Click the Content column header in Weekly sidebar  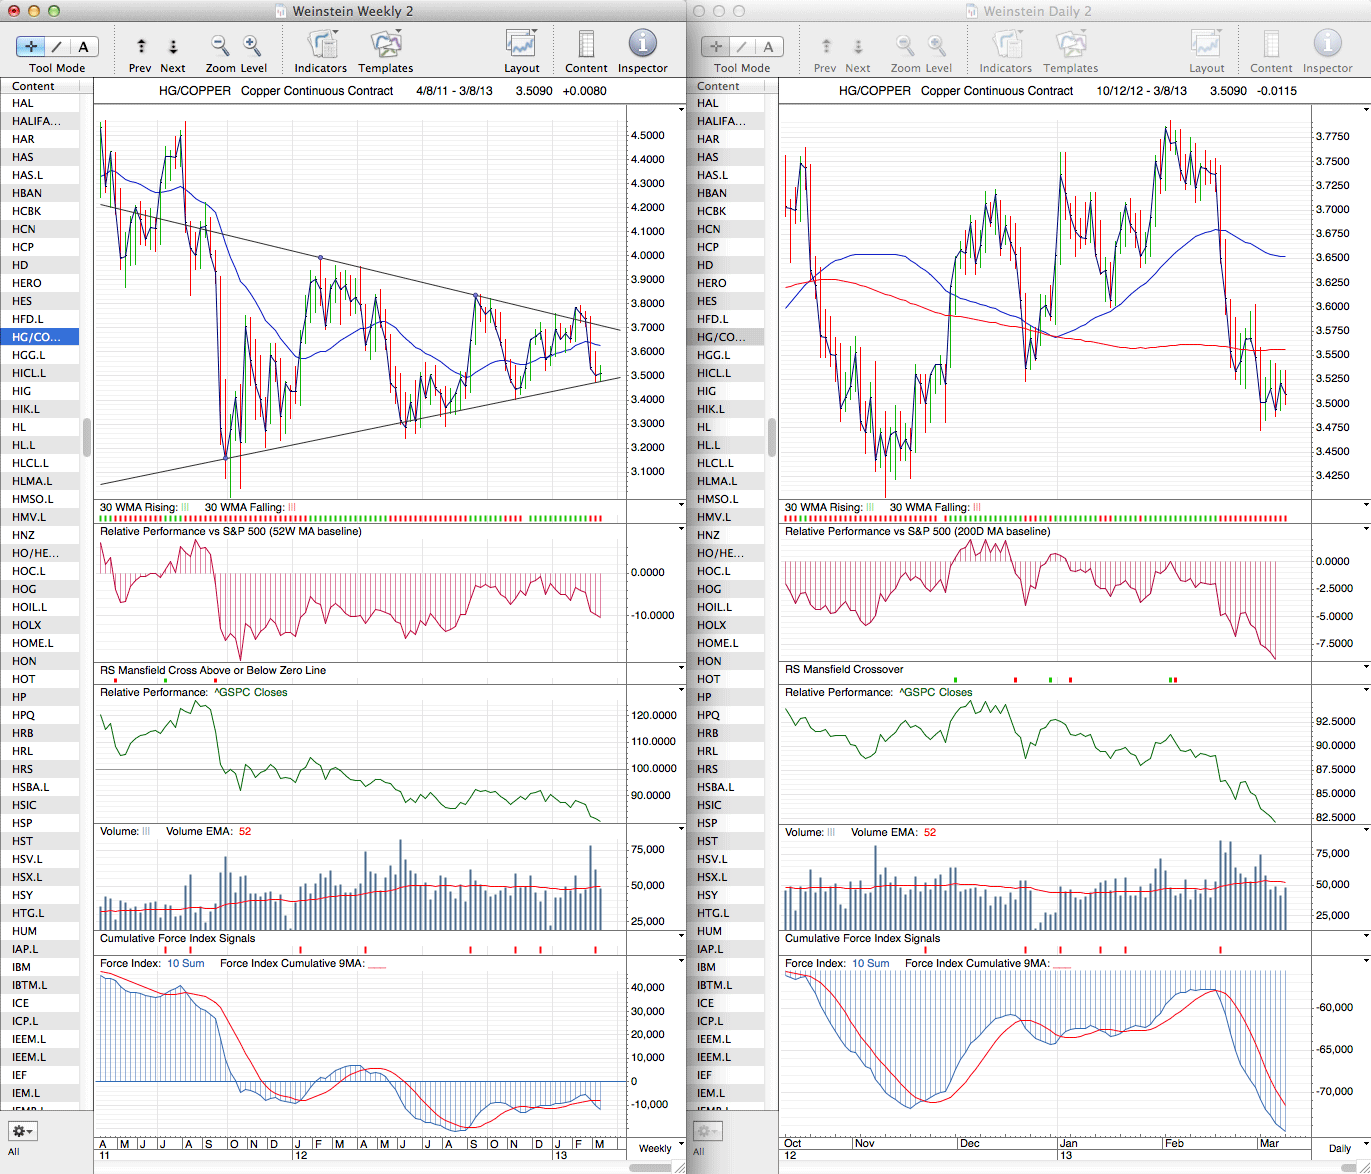34,86
